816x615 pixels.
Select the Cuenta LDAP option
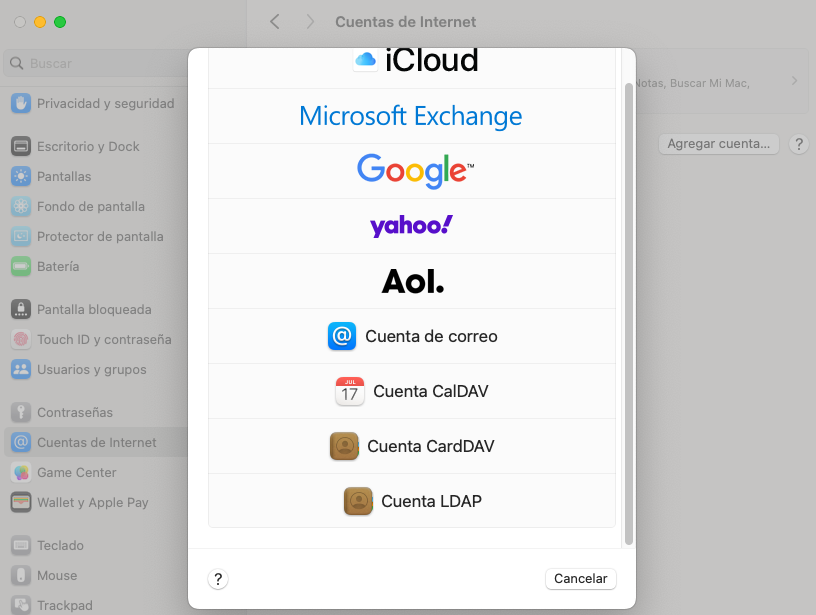(412, 501)
